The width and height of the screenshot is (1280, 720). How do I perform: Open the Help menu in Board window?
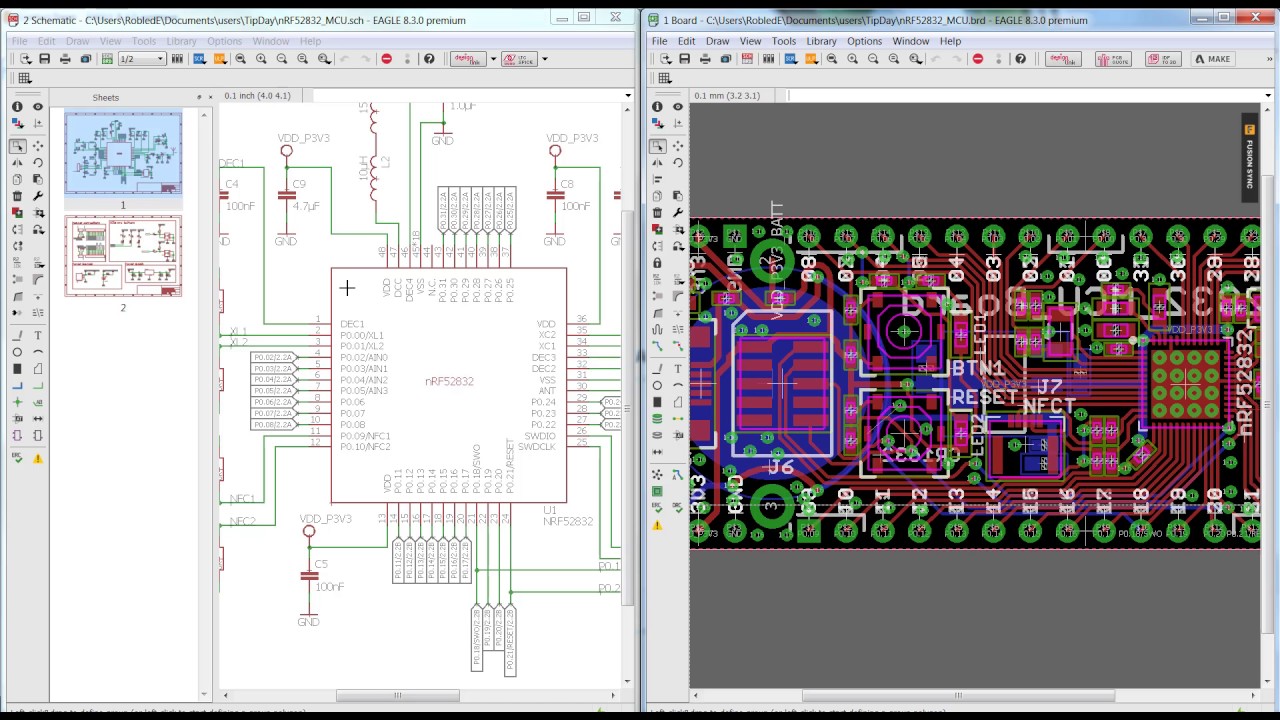point(950,41)
